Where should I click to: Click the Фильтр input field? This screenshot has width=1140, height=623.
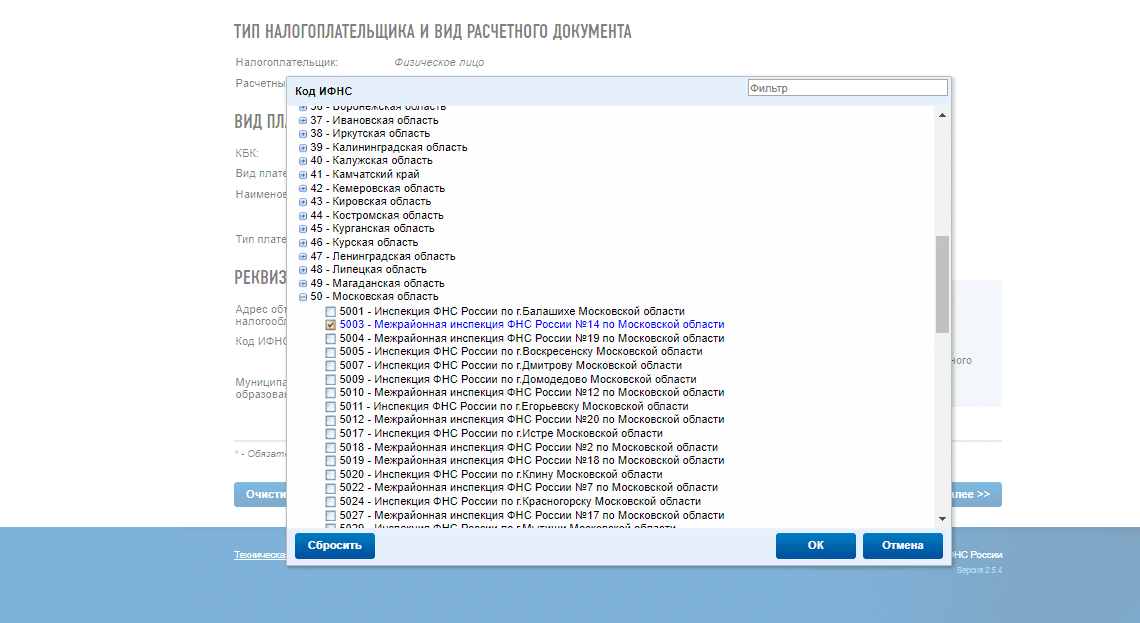(x=847, y=88)
